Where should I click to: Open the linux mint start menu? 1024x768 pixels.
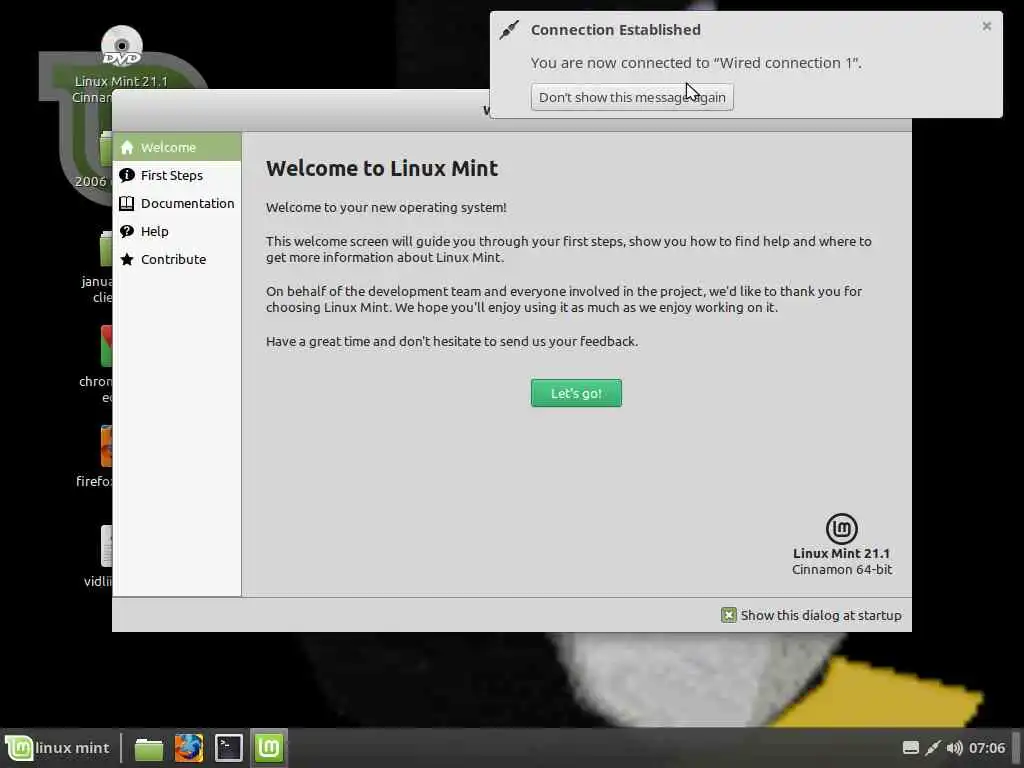tap(57, 748)
